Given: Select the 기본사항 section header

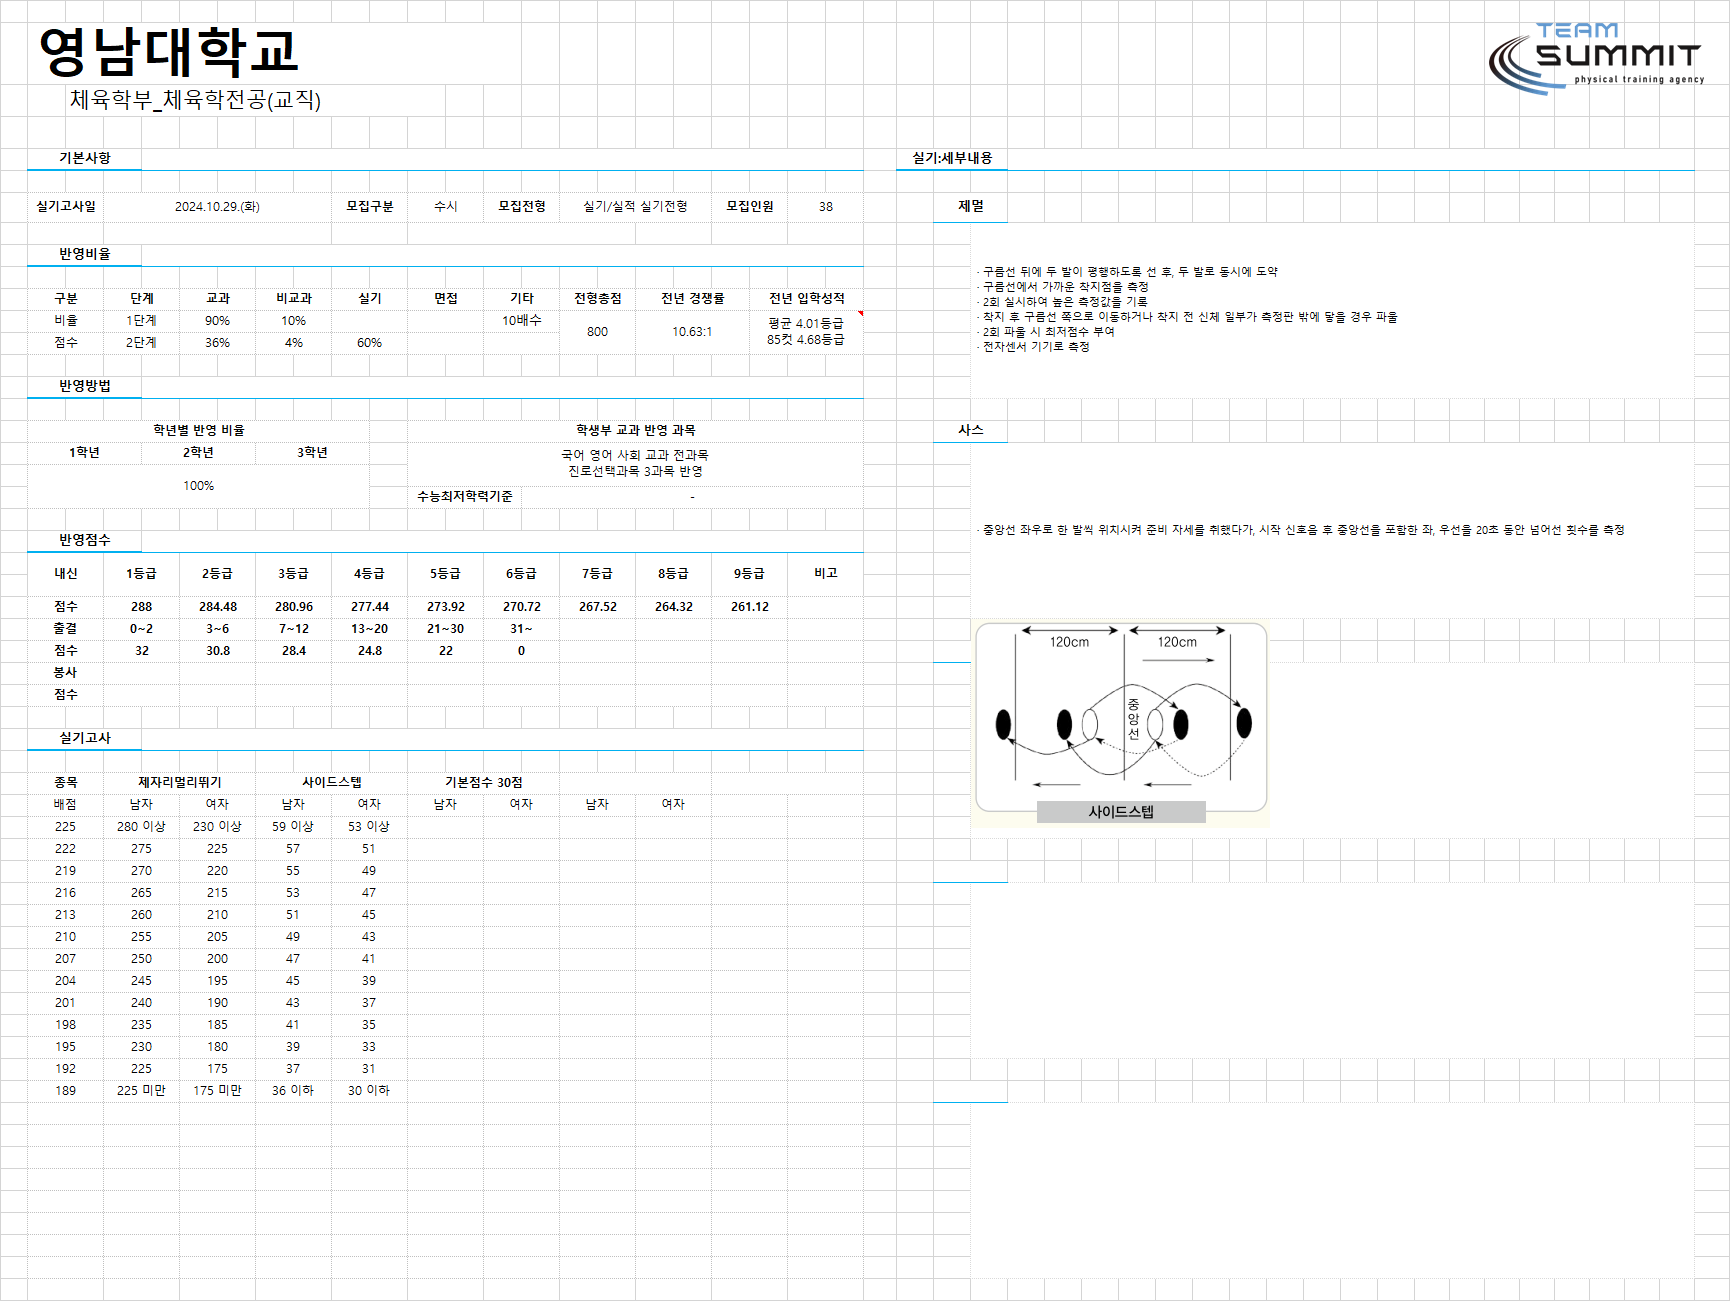Looking at the screenshot, I should [x=85, y=158].
